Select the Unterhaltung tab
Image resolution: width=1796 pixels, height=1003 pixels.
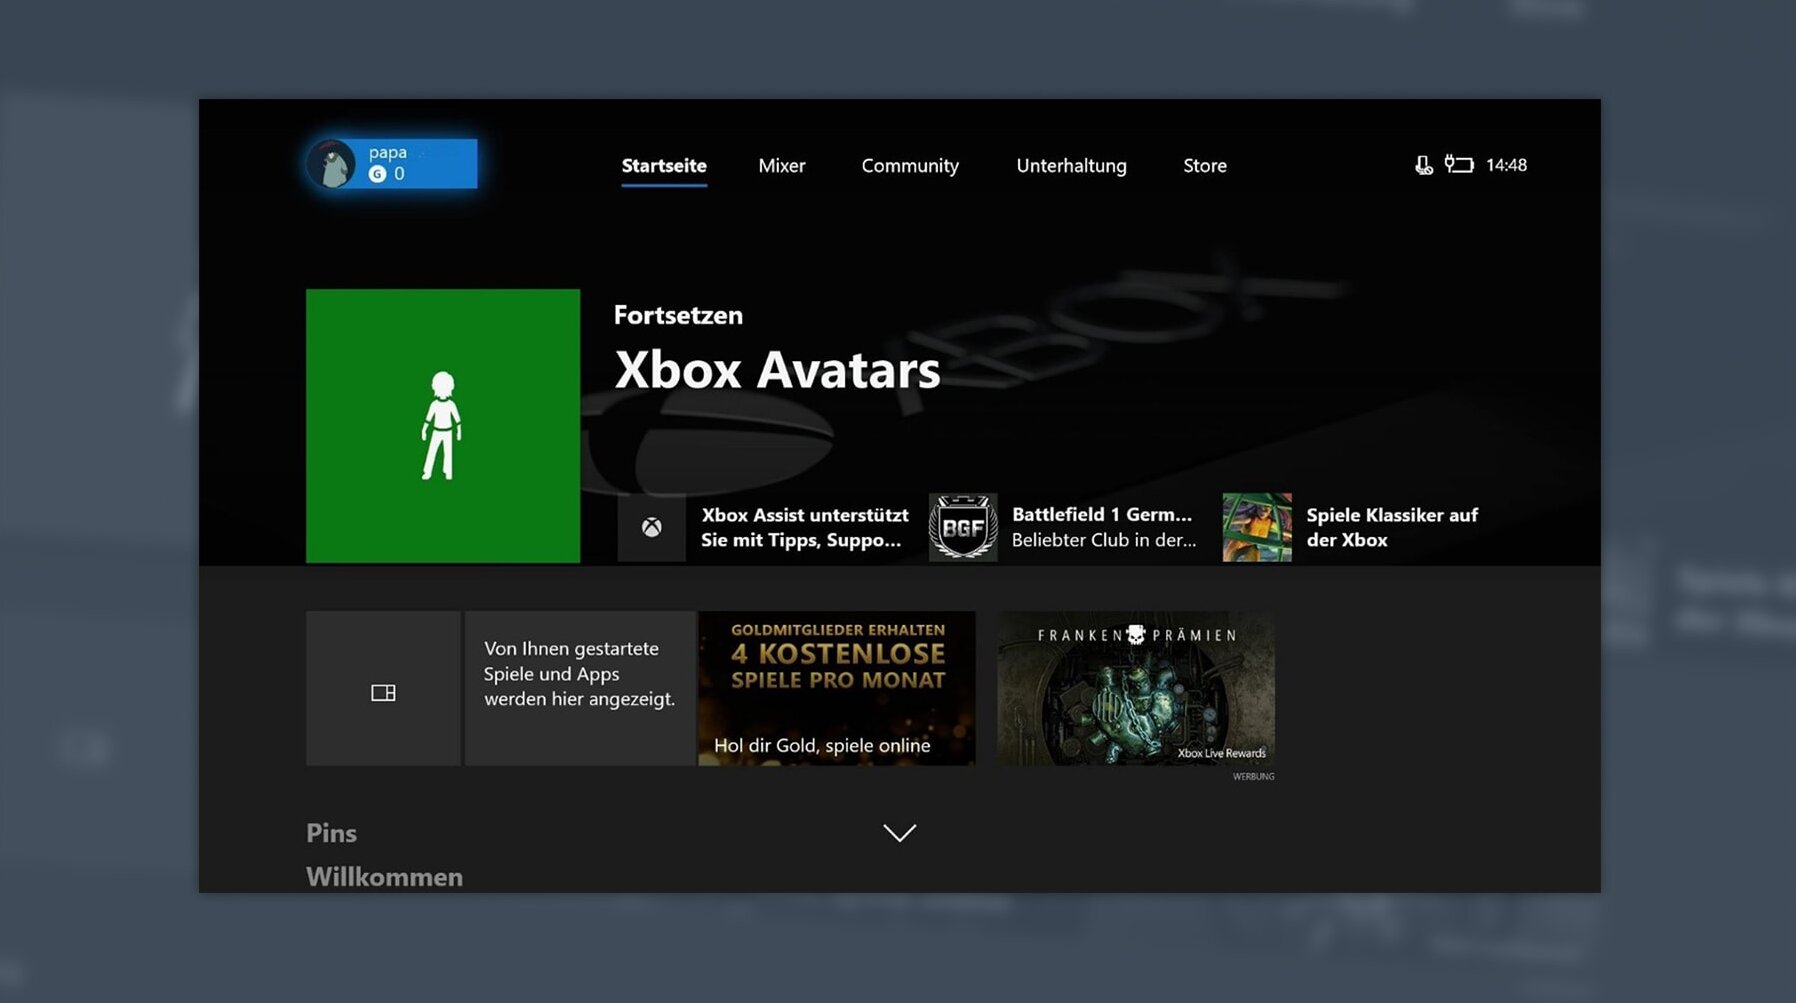(1071, 166)
